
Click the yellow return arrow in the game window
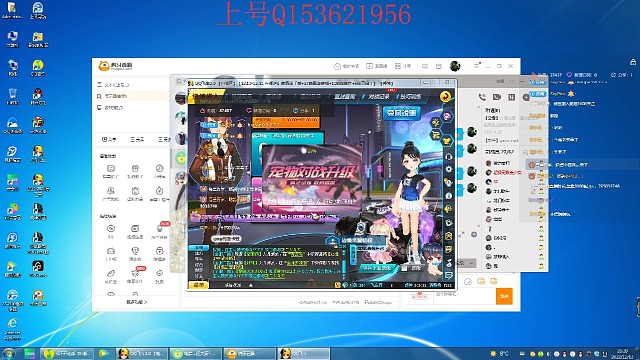(x=445, y=97)
